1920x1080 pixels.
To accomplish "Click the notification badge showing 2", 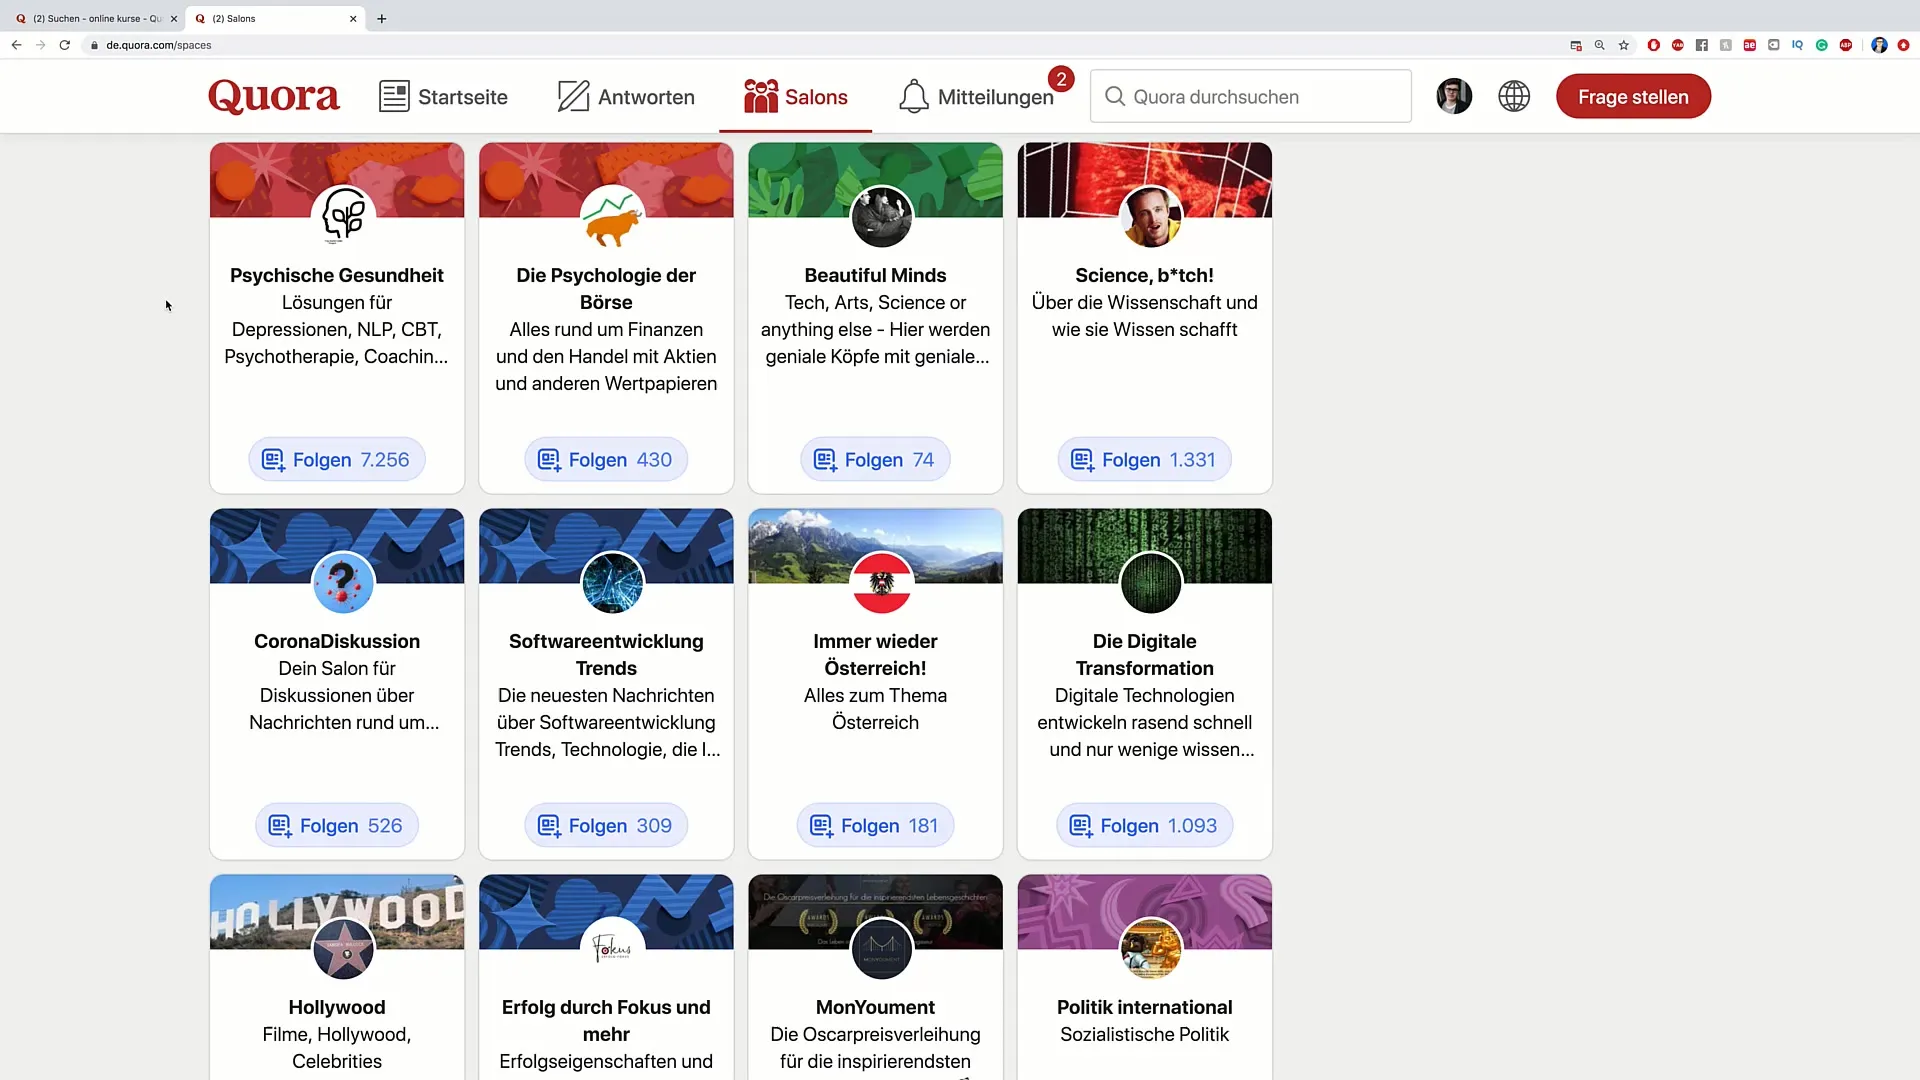I will pos(1061,79).
